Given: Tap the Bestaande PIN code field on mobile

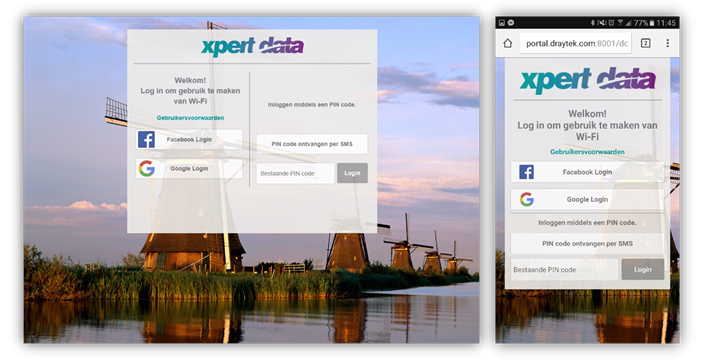Looking at the screenshot, I should [x=564, y=270].
